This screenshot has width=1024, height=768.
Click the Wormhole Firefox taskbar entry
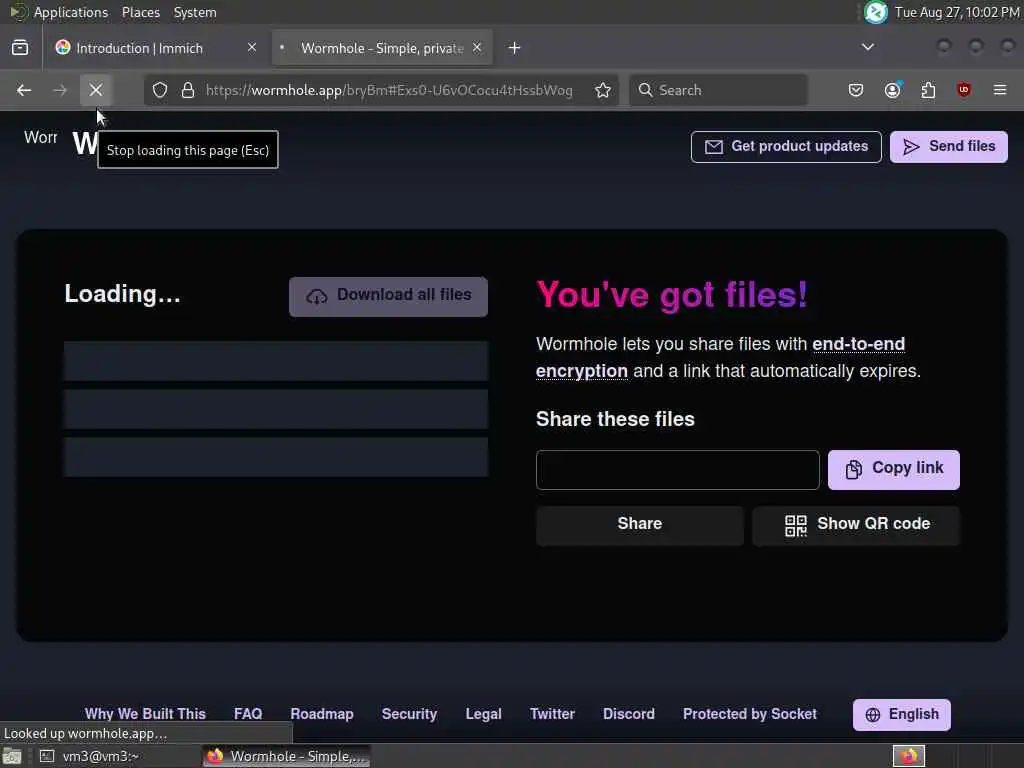[287, 756]
